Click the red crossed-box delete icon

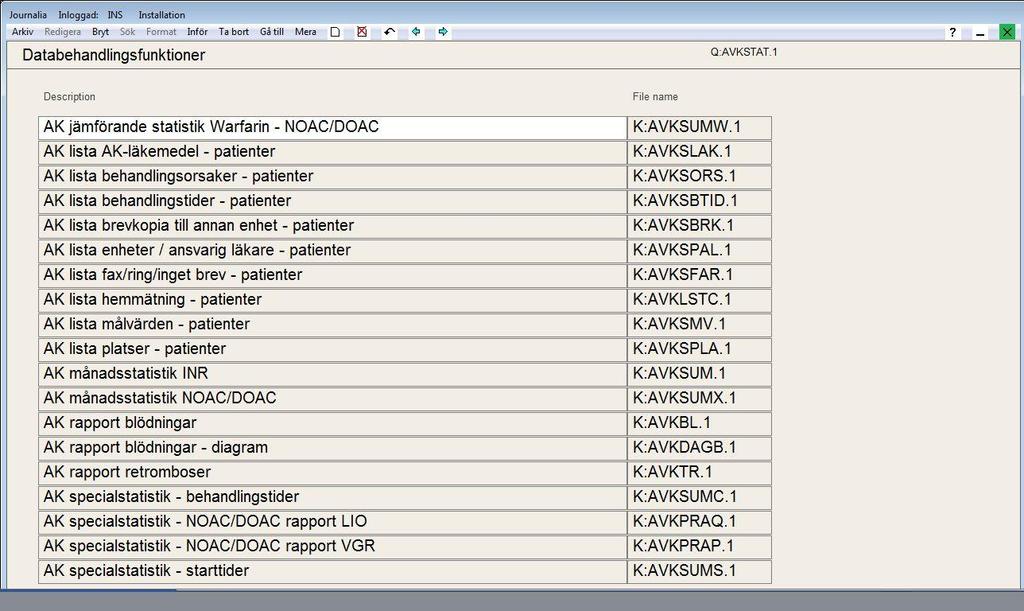point(362,32)
